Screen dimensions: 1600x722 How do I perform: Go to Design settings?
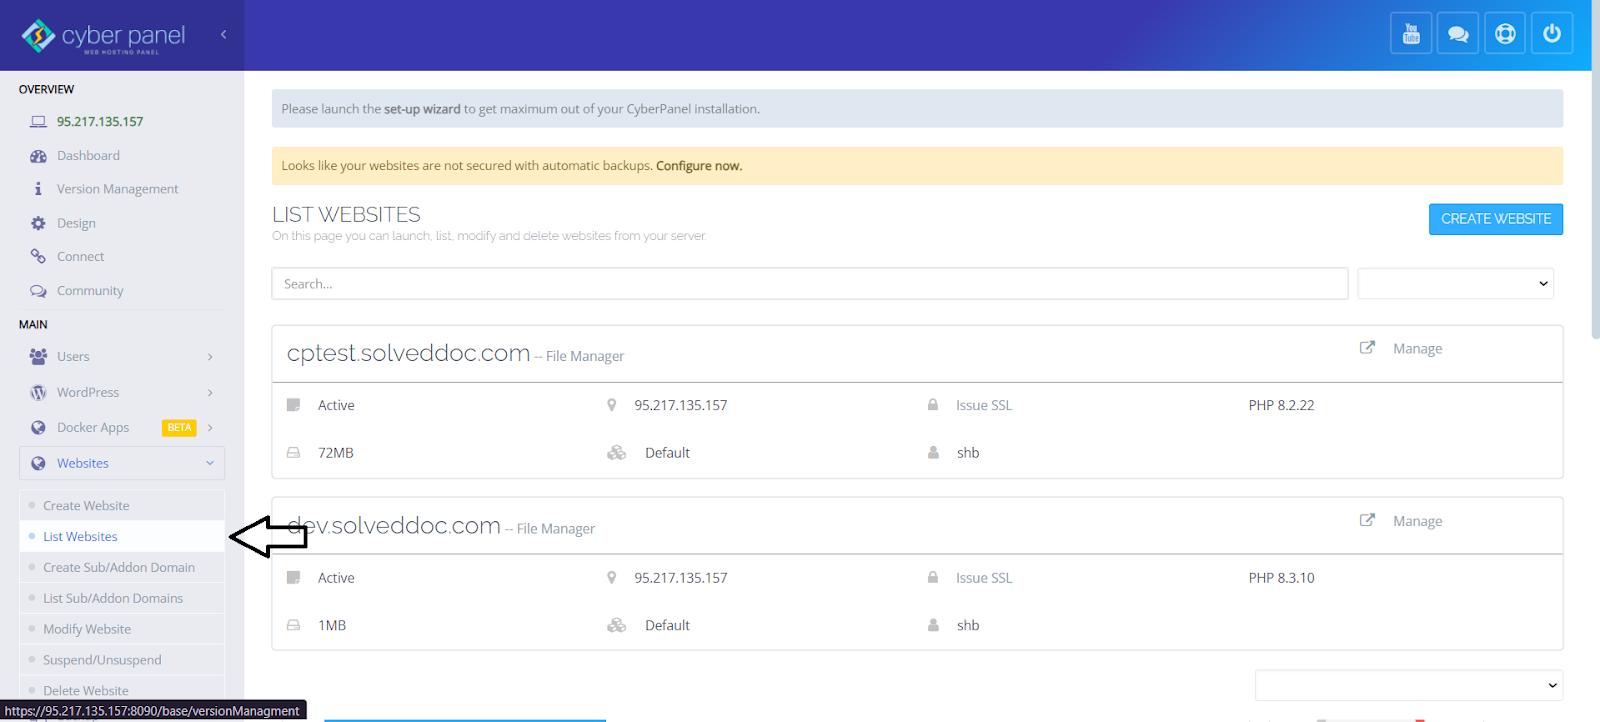76,223
